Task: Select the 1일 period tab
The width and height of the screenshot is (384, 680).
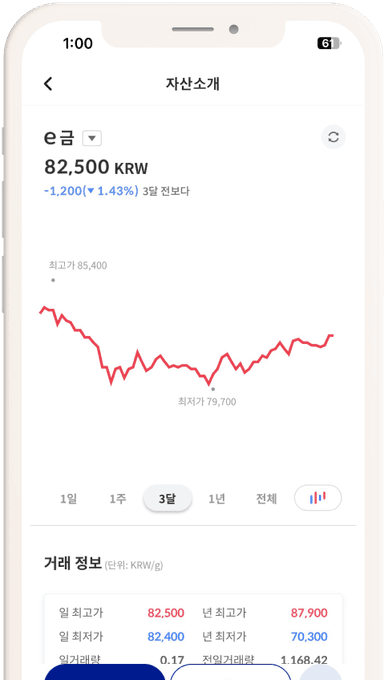Action: (69, 499)
